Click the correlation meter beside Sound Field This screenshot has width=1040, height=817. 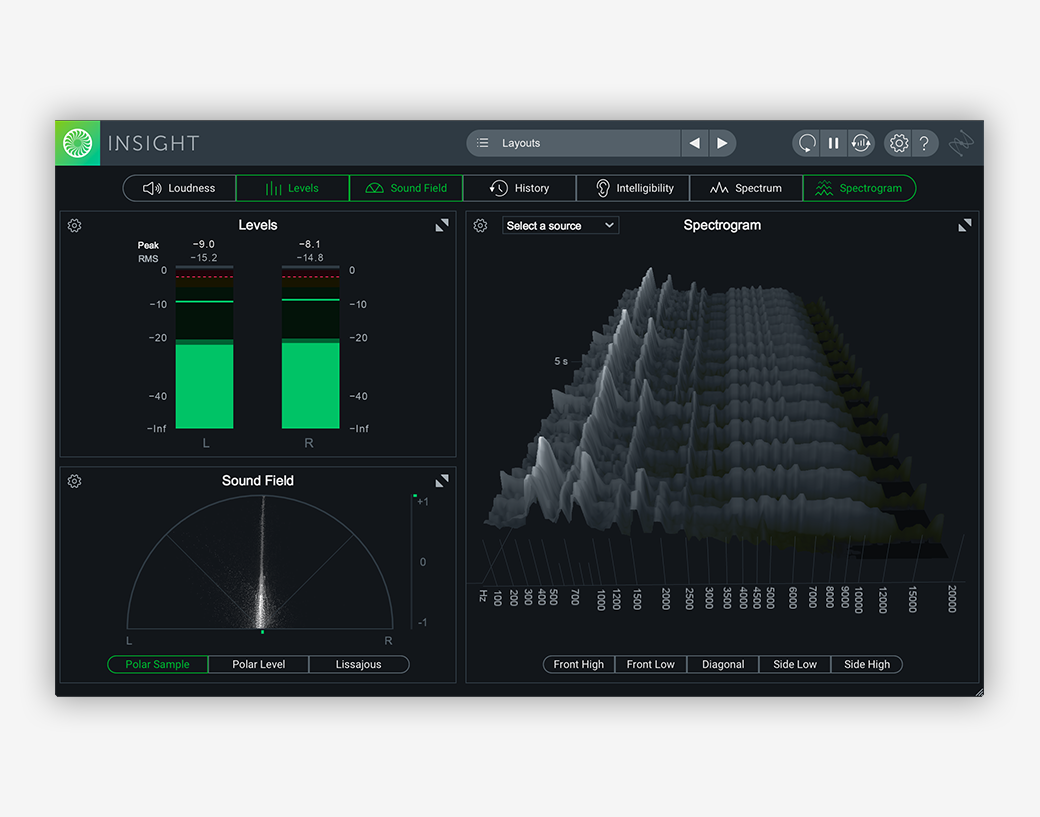tap(415, 562)
